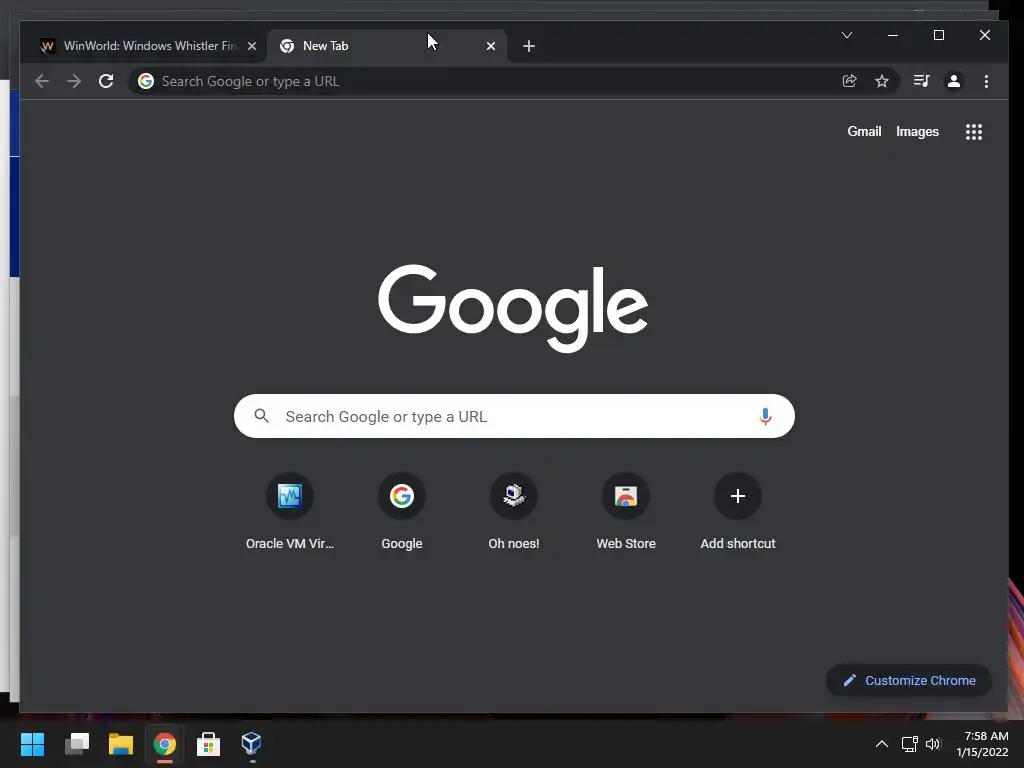Click the magnifier icon in search box
The height and width of the screenshot is (768, 1024).
pyautogui.click(x=261, y=416)
